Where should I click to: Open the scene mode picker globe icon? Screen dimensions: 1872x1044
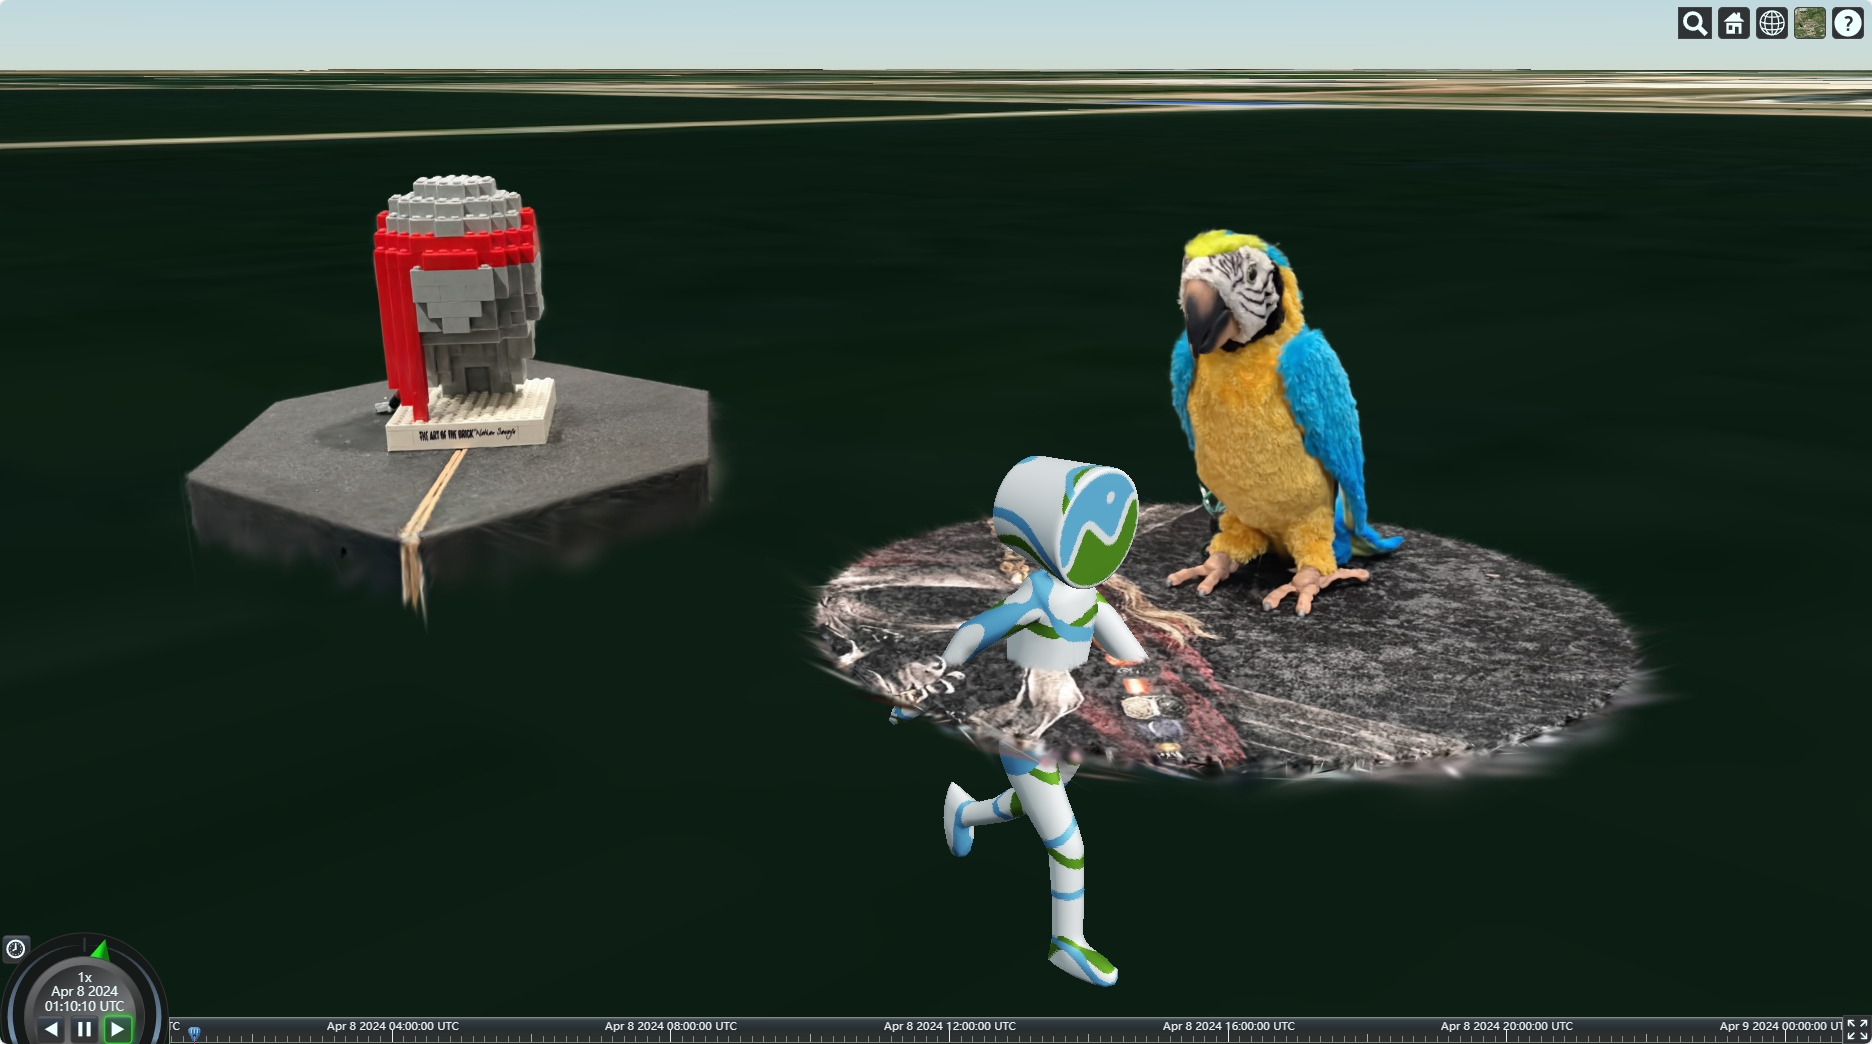pyautogui.click(x=1771, y=23)
